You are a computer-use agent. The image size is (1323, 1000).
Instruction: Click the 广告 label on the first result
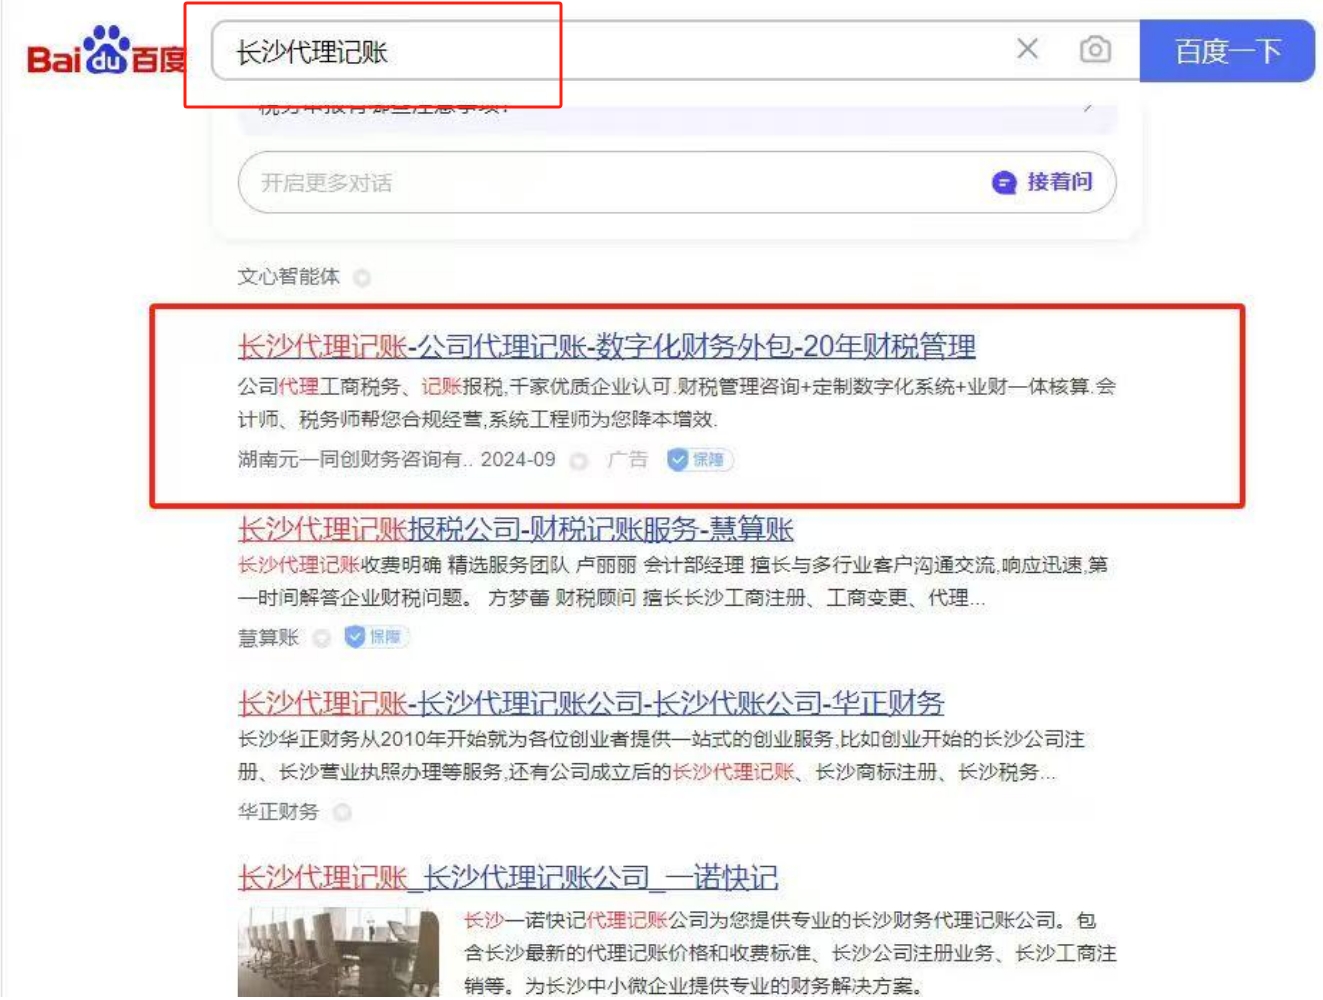(628, 460)
